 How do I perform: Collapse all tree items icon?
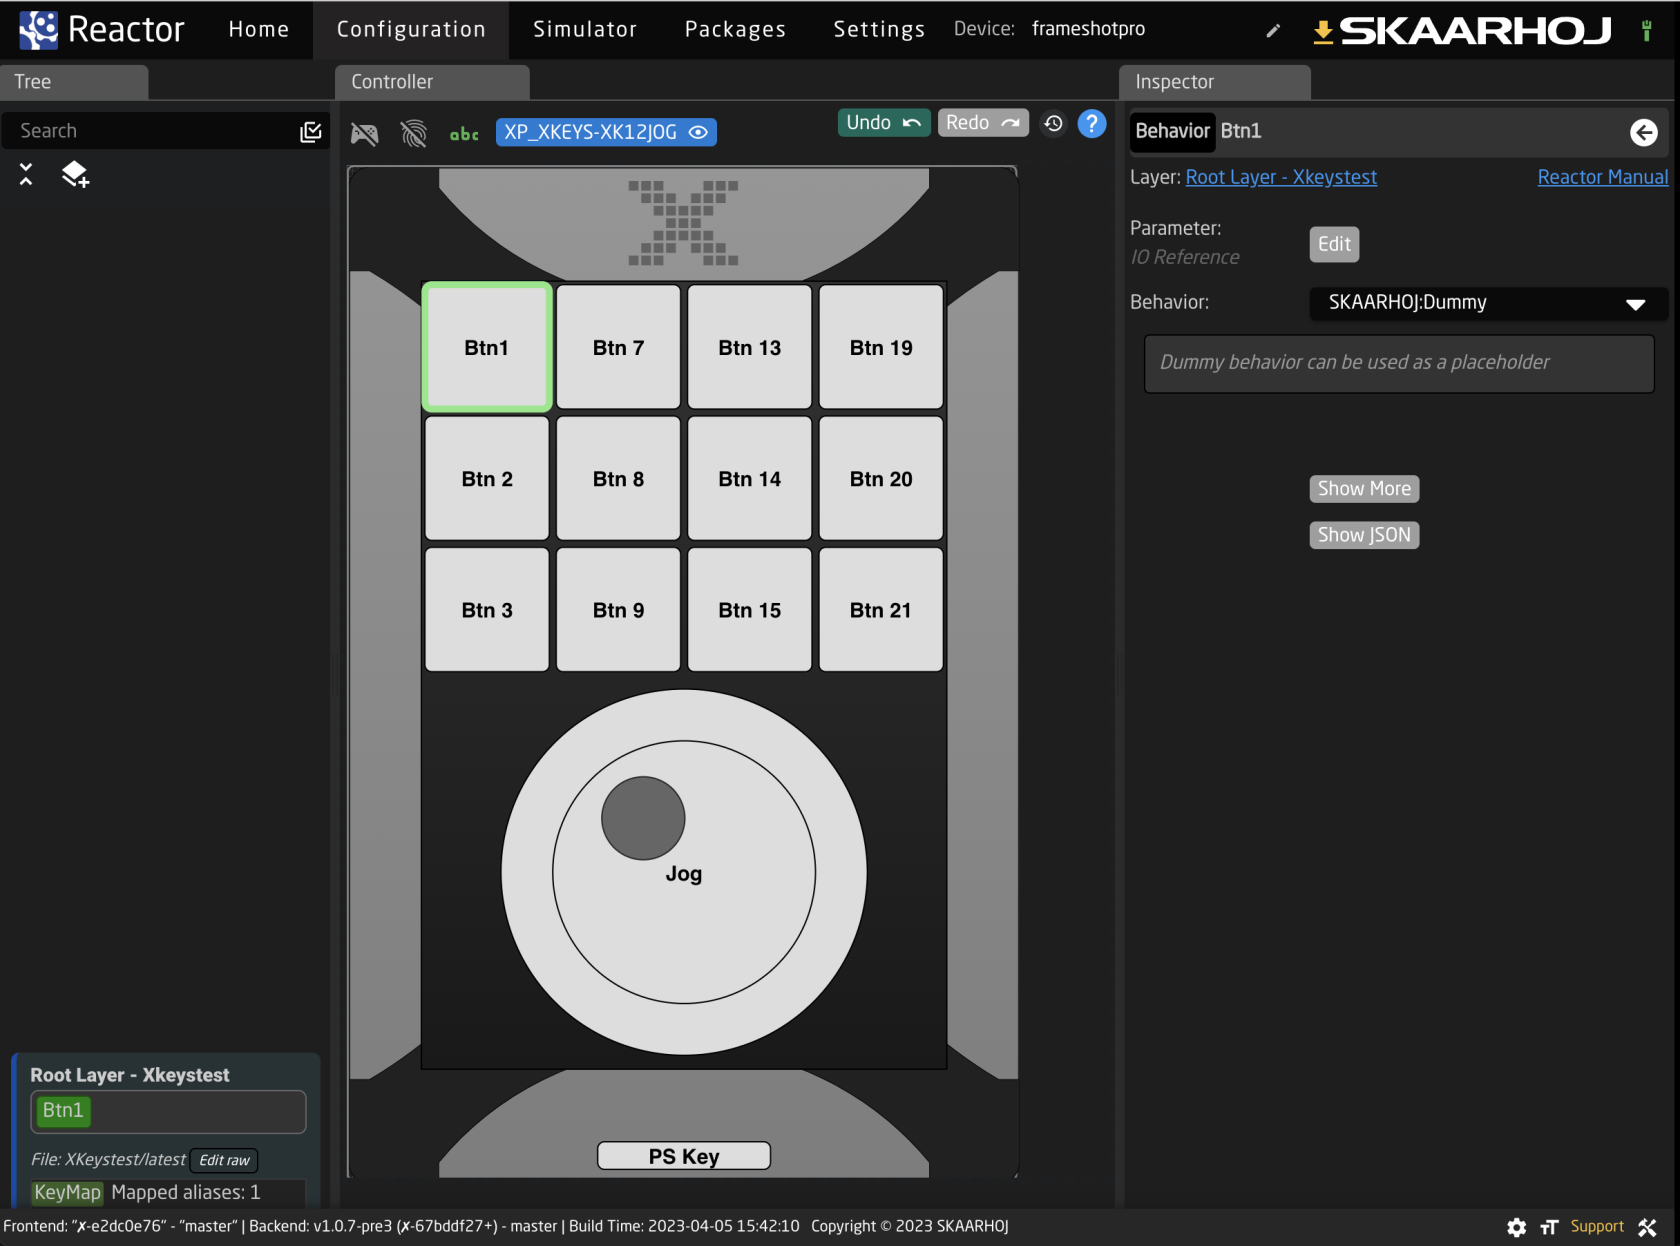point(26,174)
